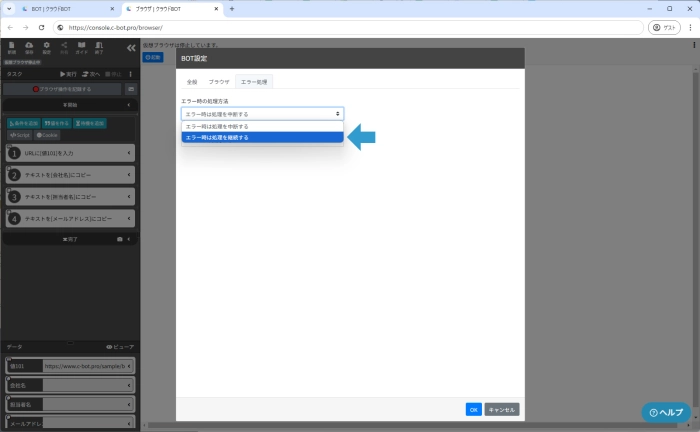Switch to the 全般 tab
700x432 pixels.
click(x=192, y=81)
